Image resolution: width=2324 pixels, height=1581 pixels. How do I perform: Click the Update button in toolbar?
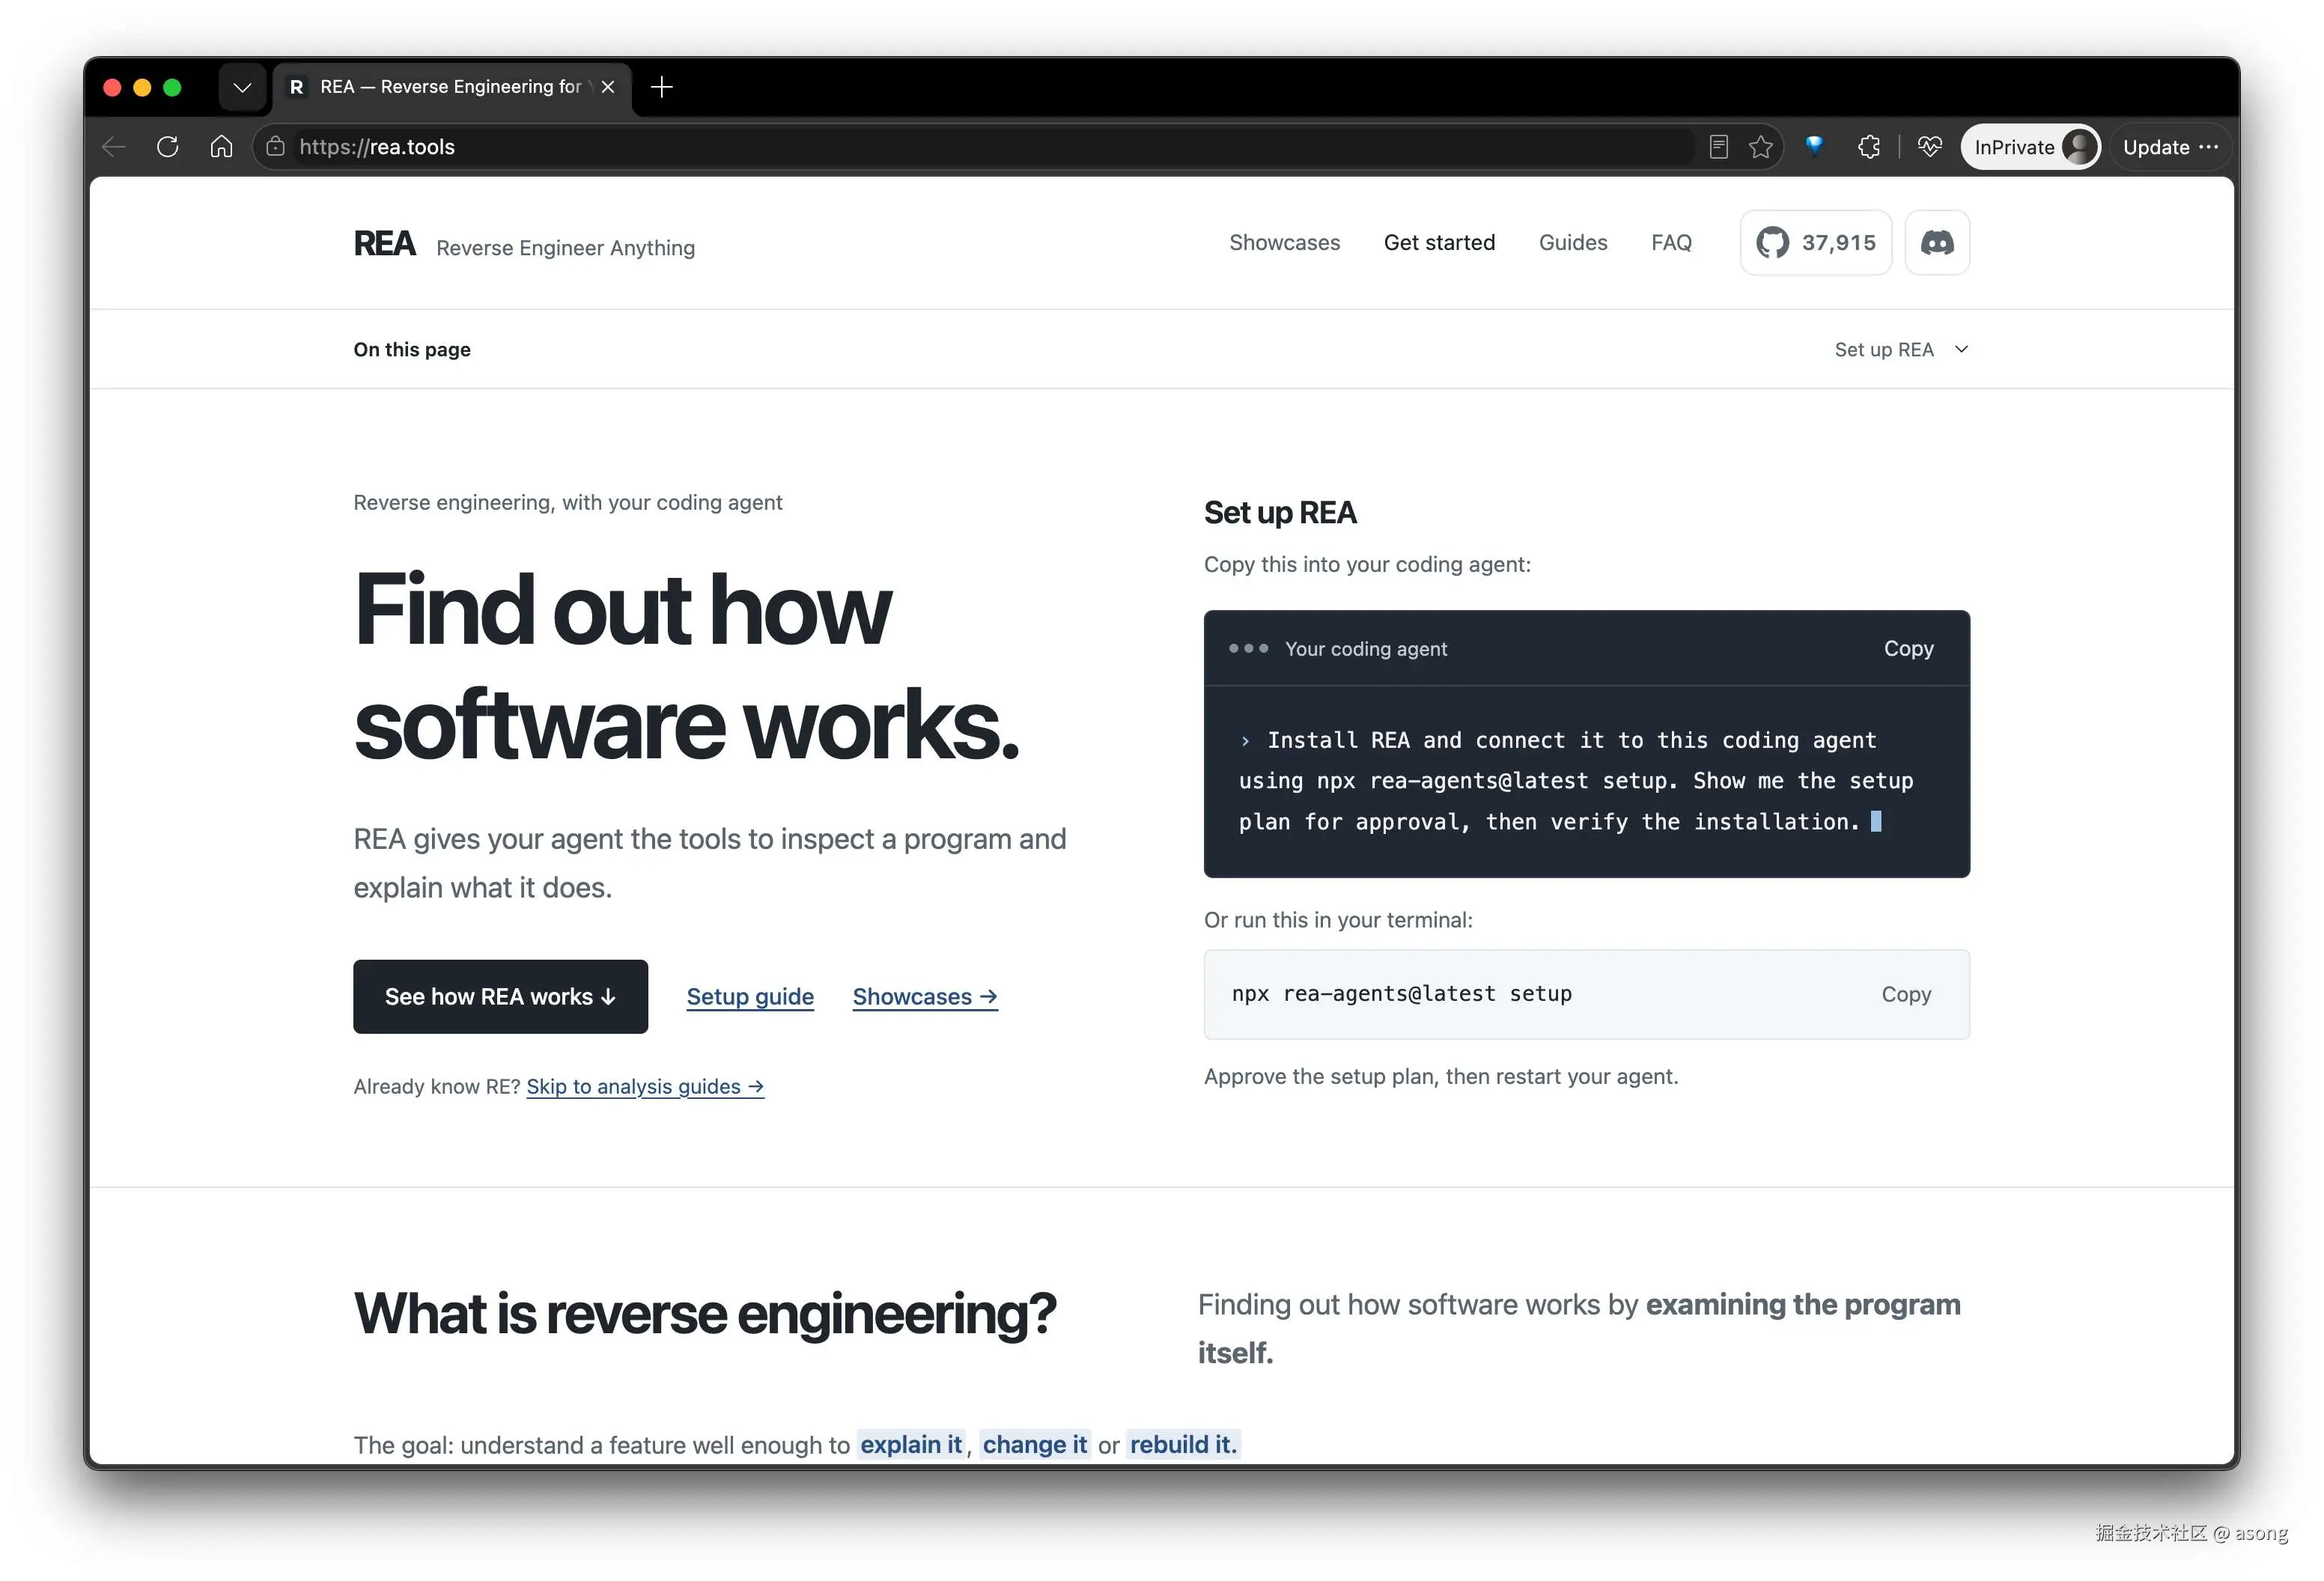pyautogui.click(x=2171, y=147)
